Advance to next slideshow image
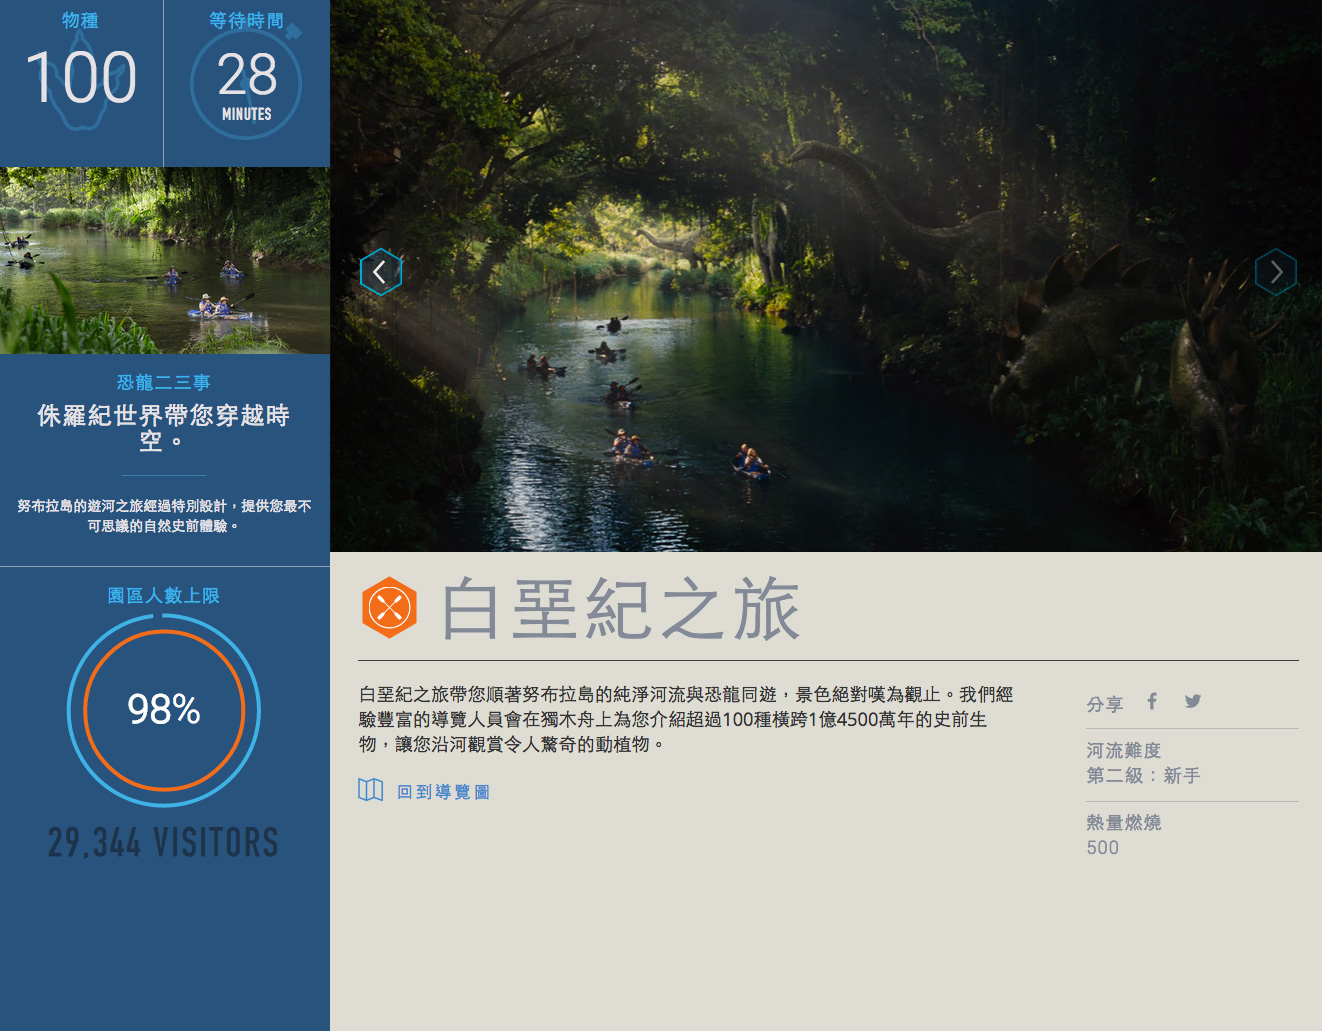Image resolution: width=1322 pixels, height=1031 pixels. point(1276,272)
